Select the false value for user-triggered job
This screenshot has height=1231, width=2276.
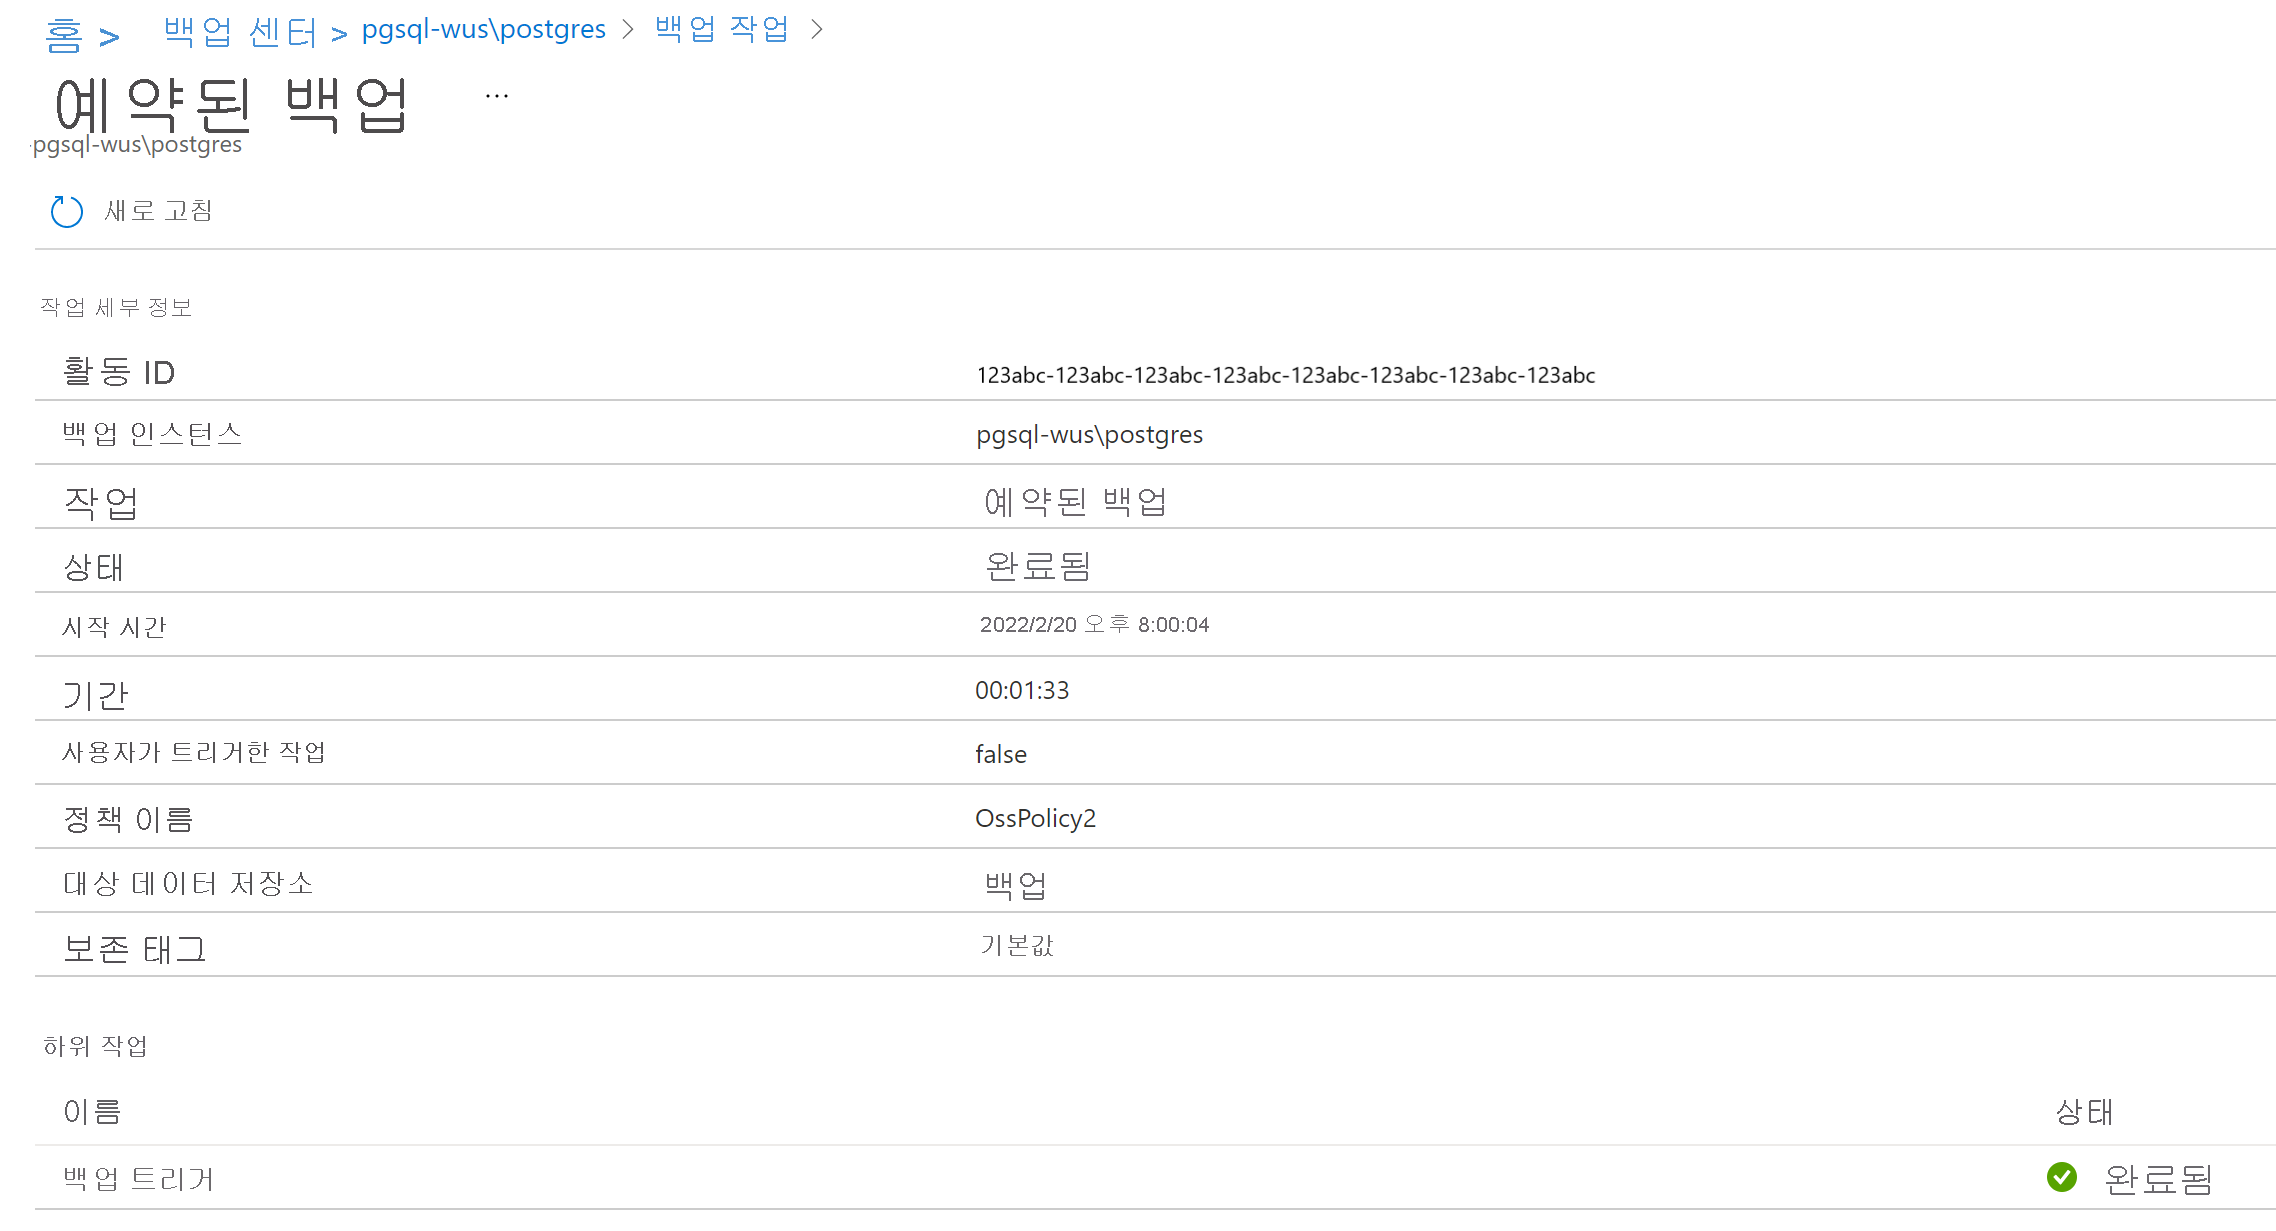point(1001,754)
